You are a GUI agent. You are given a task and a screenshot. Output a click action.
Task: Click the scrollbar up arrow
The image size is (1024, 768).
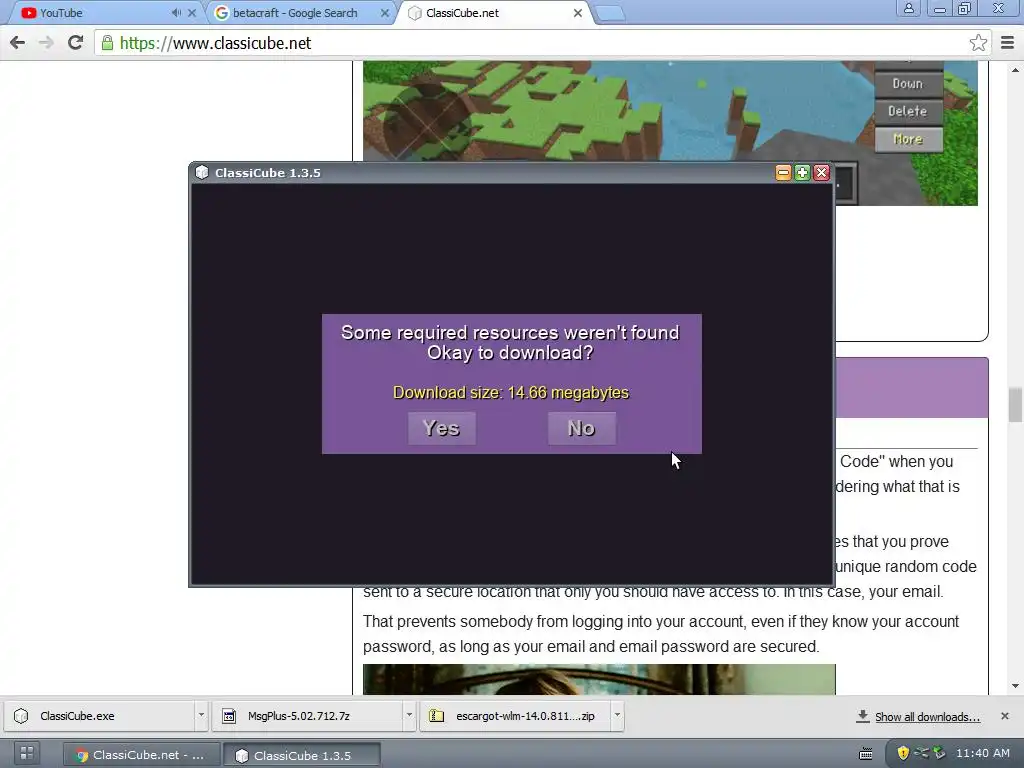coord(1015,69)
